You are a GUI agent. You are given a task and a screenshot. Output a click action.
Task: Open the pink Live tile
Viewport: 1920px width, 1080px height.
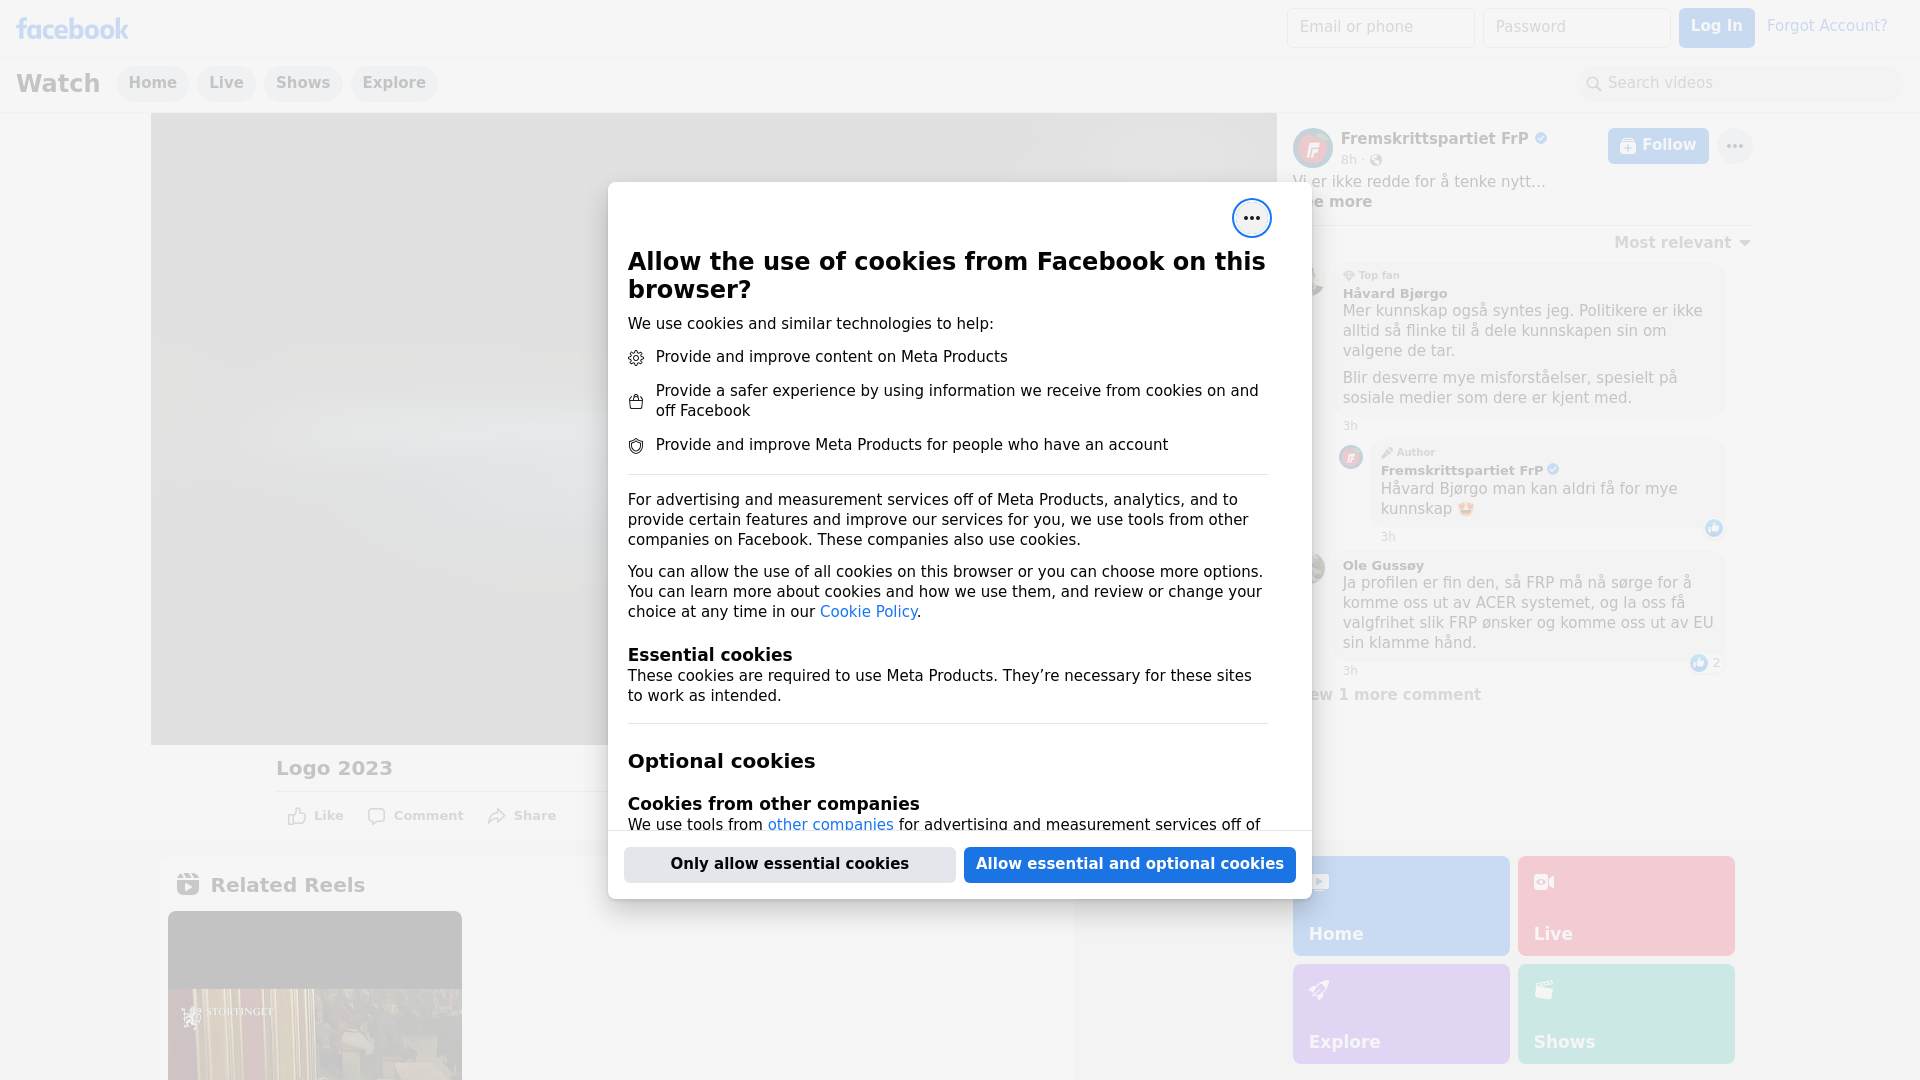1626,906
